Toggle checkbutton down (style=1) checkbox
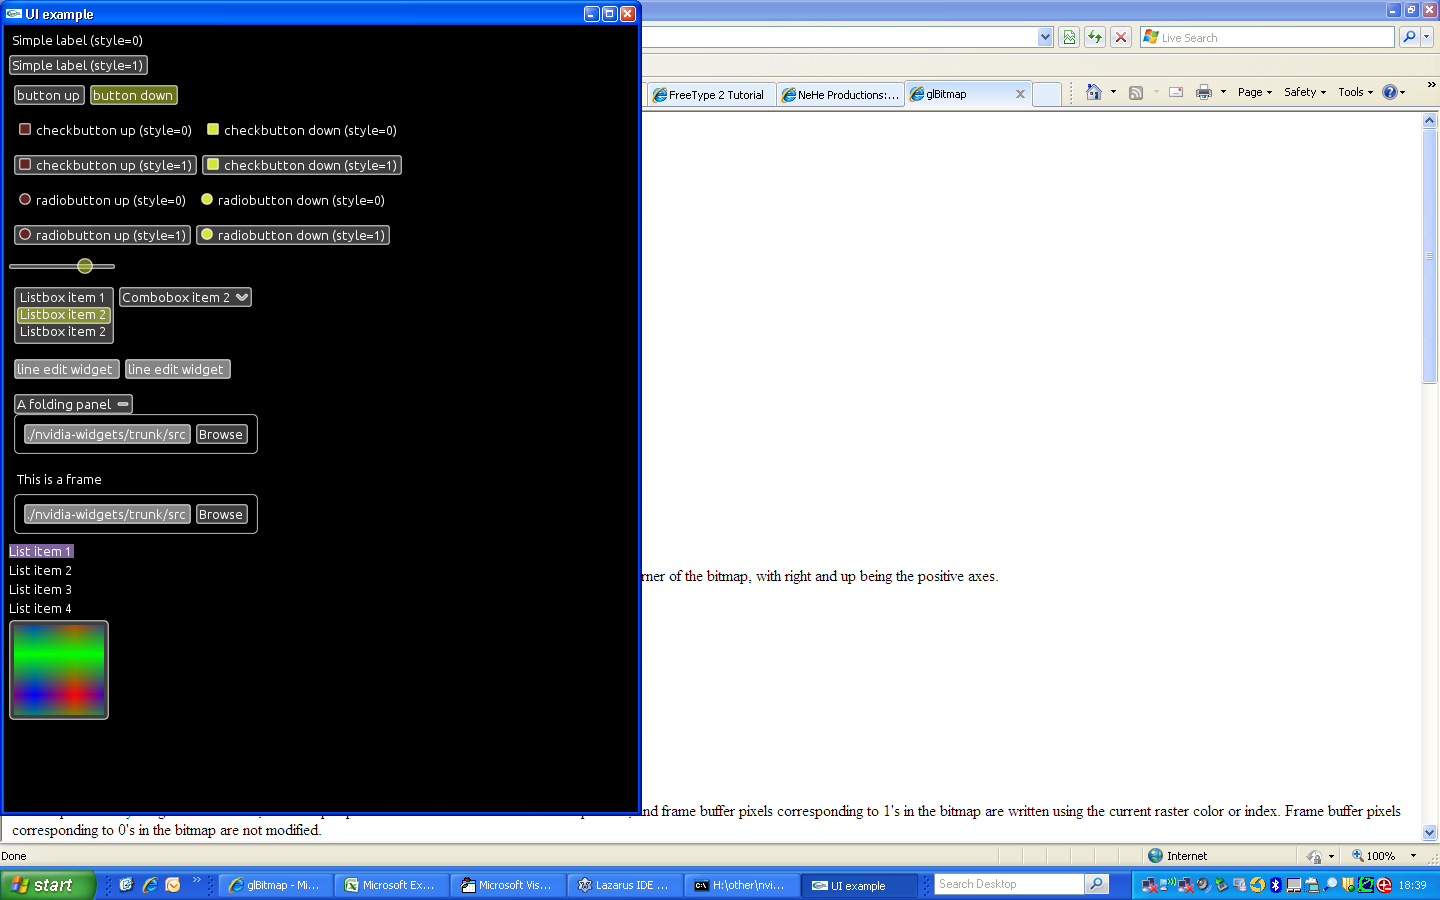1440x900 pixels. point(212,165)
